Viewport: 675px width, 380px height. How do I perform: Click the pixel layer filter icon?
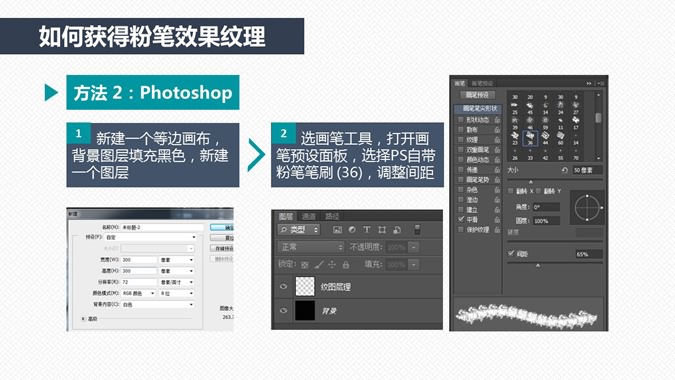(338, 230)
